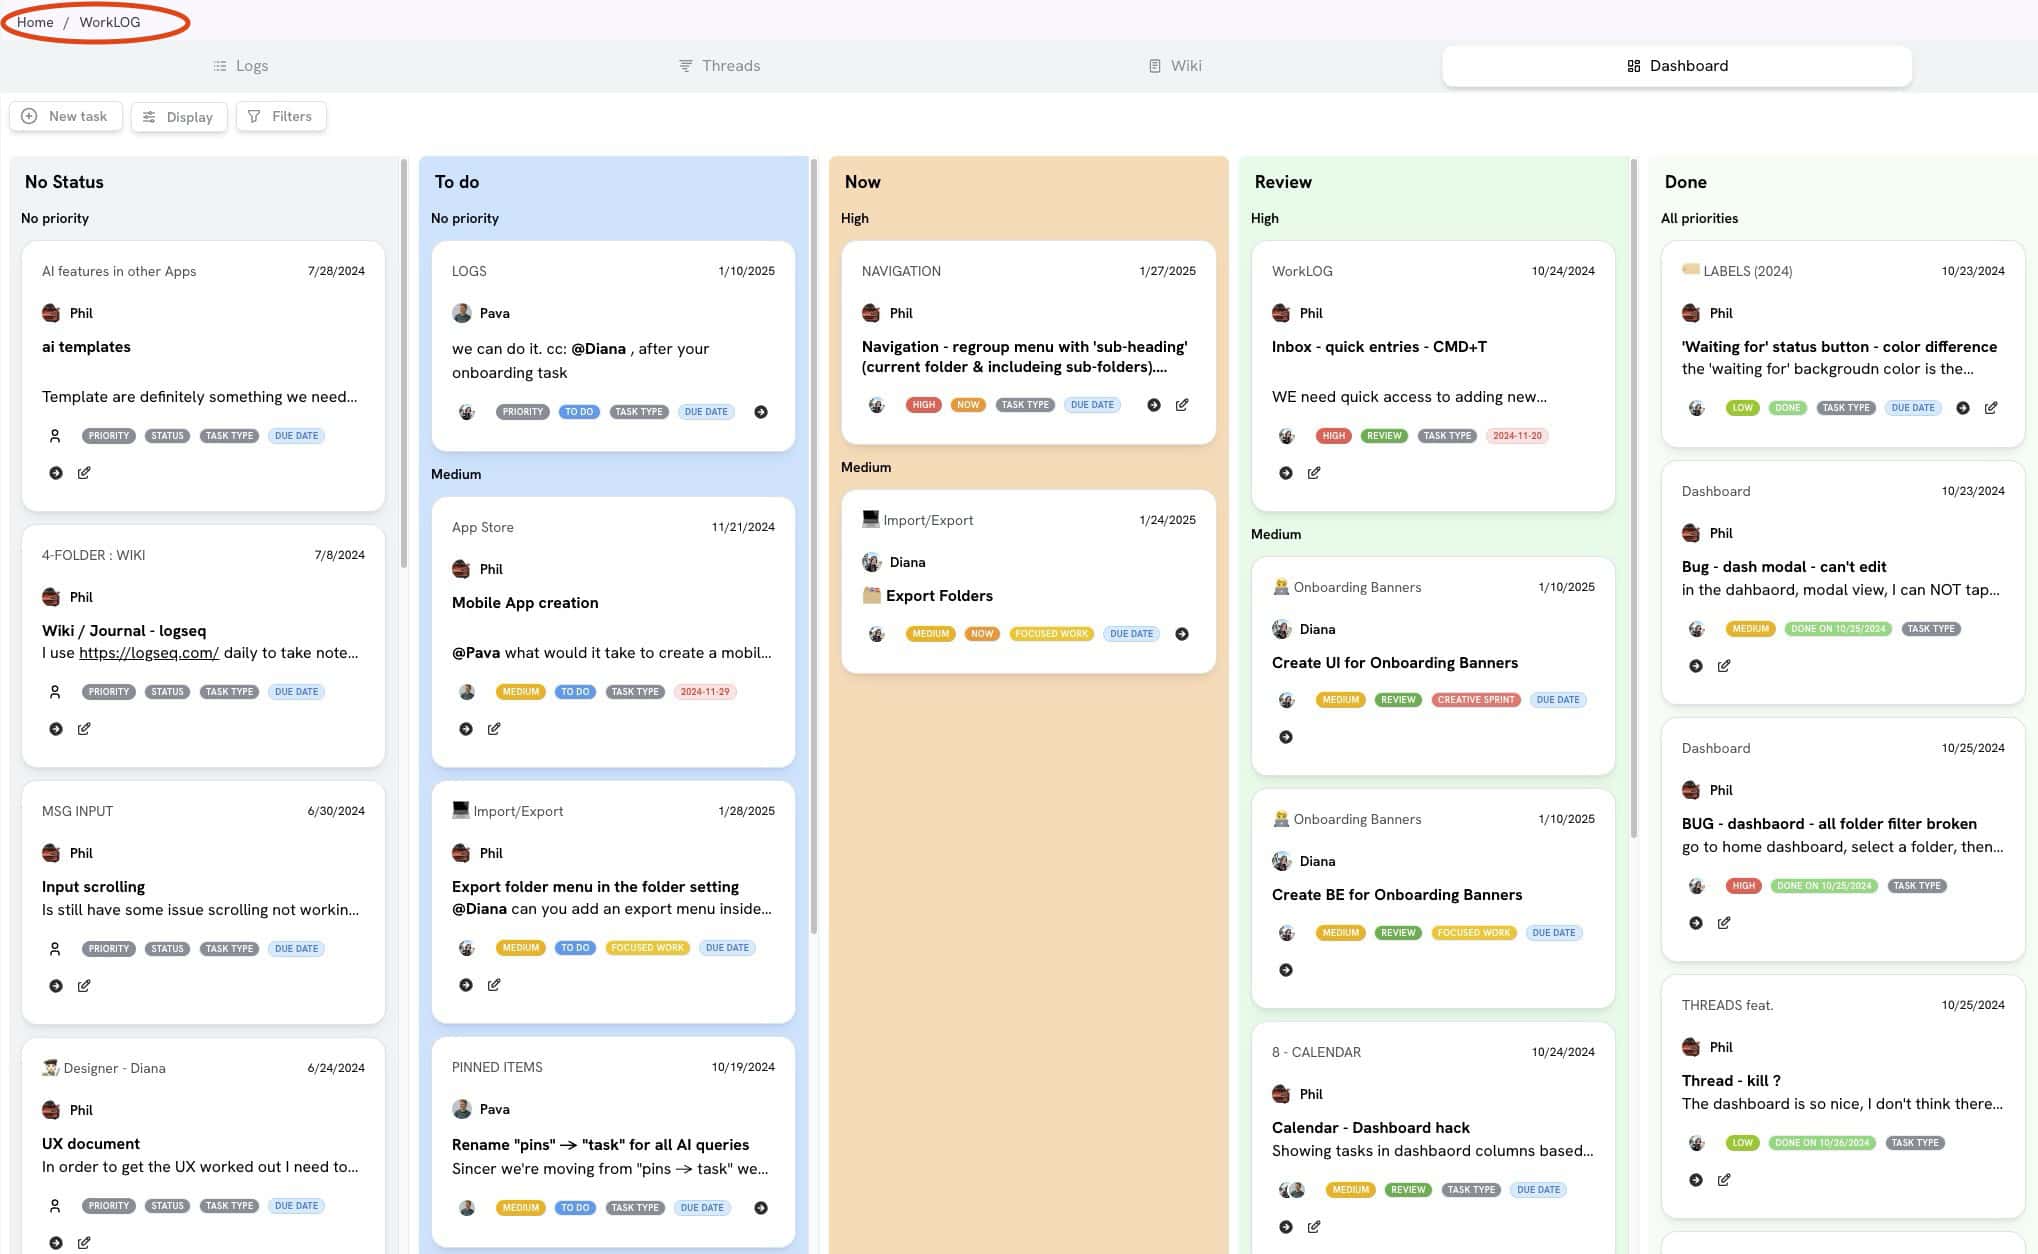This screenshot has width=2038, height=1254.
Task: Click Diana's avatar on the 'Export Folders' card
Action: tap(872, 562)
